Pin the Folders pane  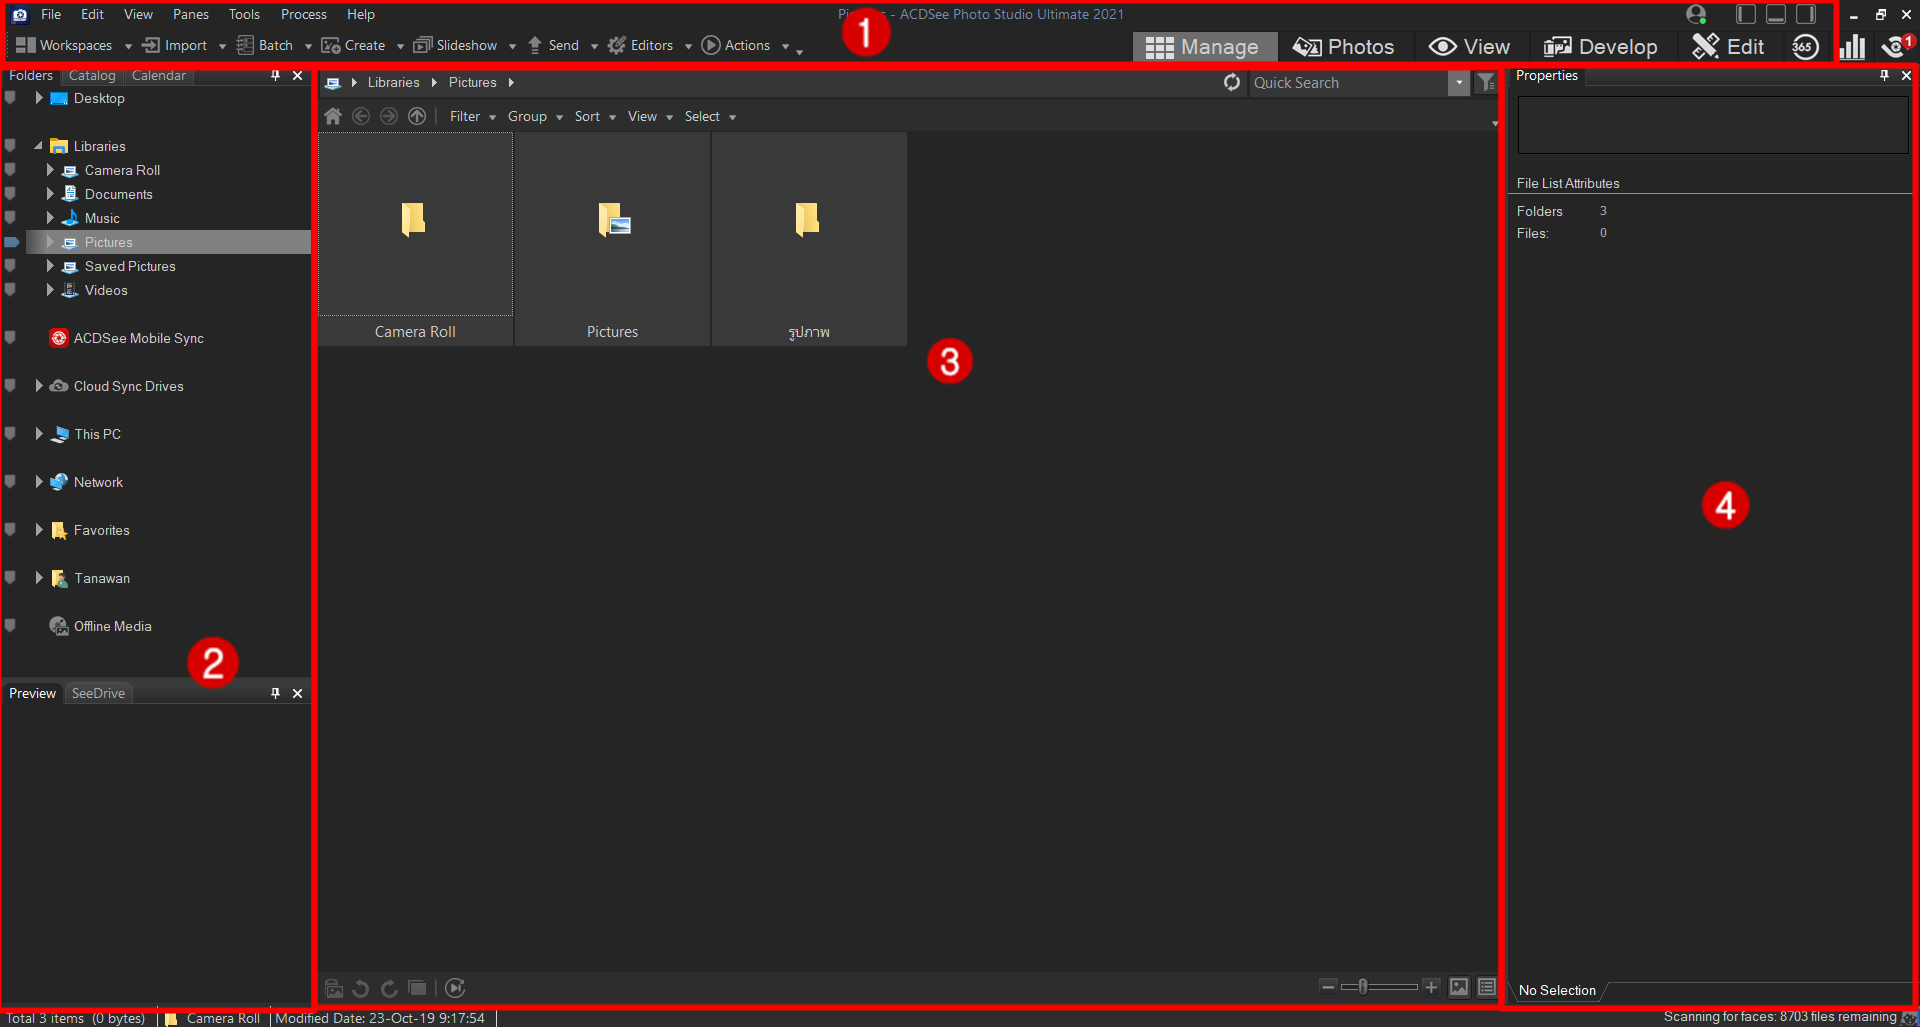tap(275, 75)
